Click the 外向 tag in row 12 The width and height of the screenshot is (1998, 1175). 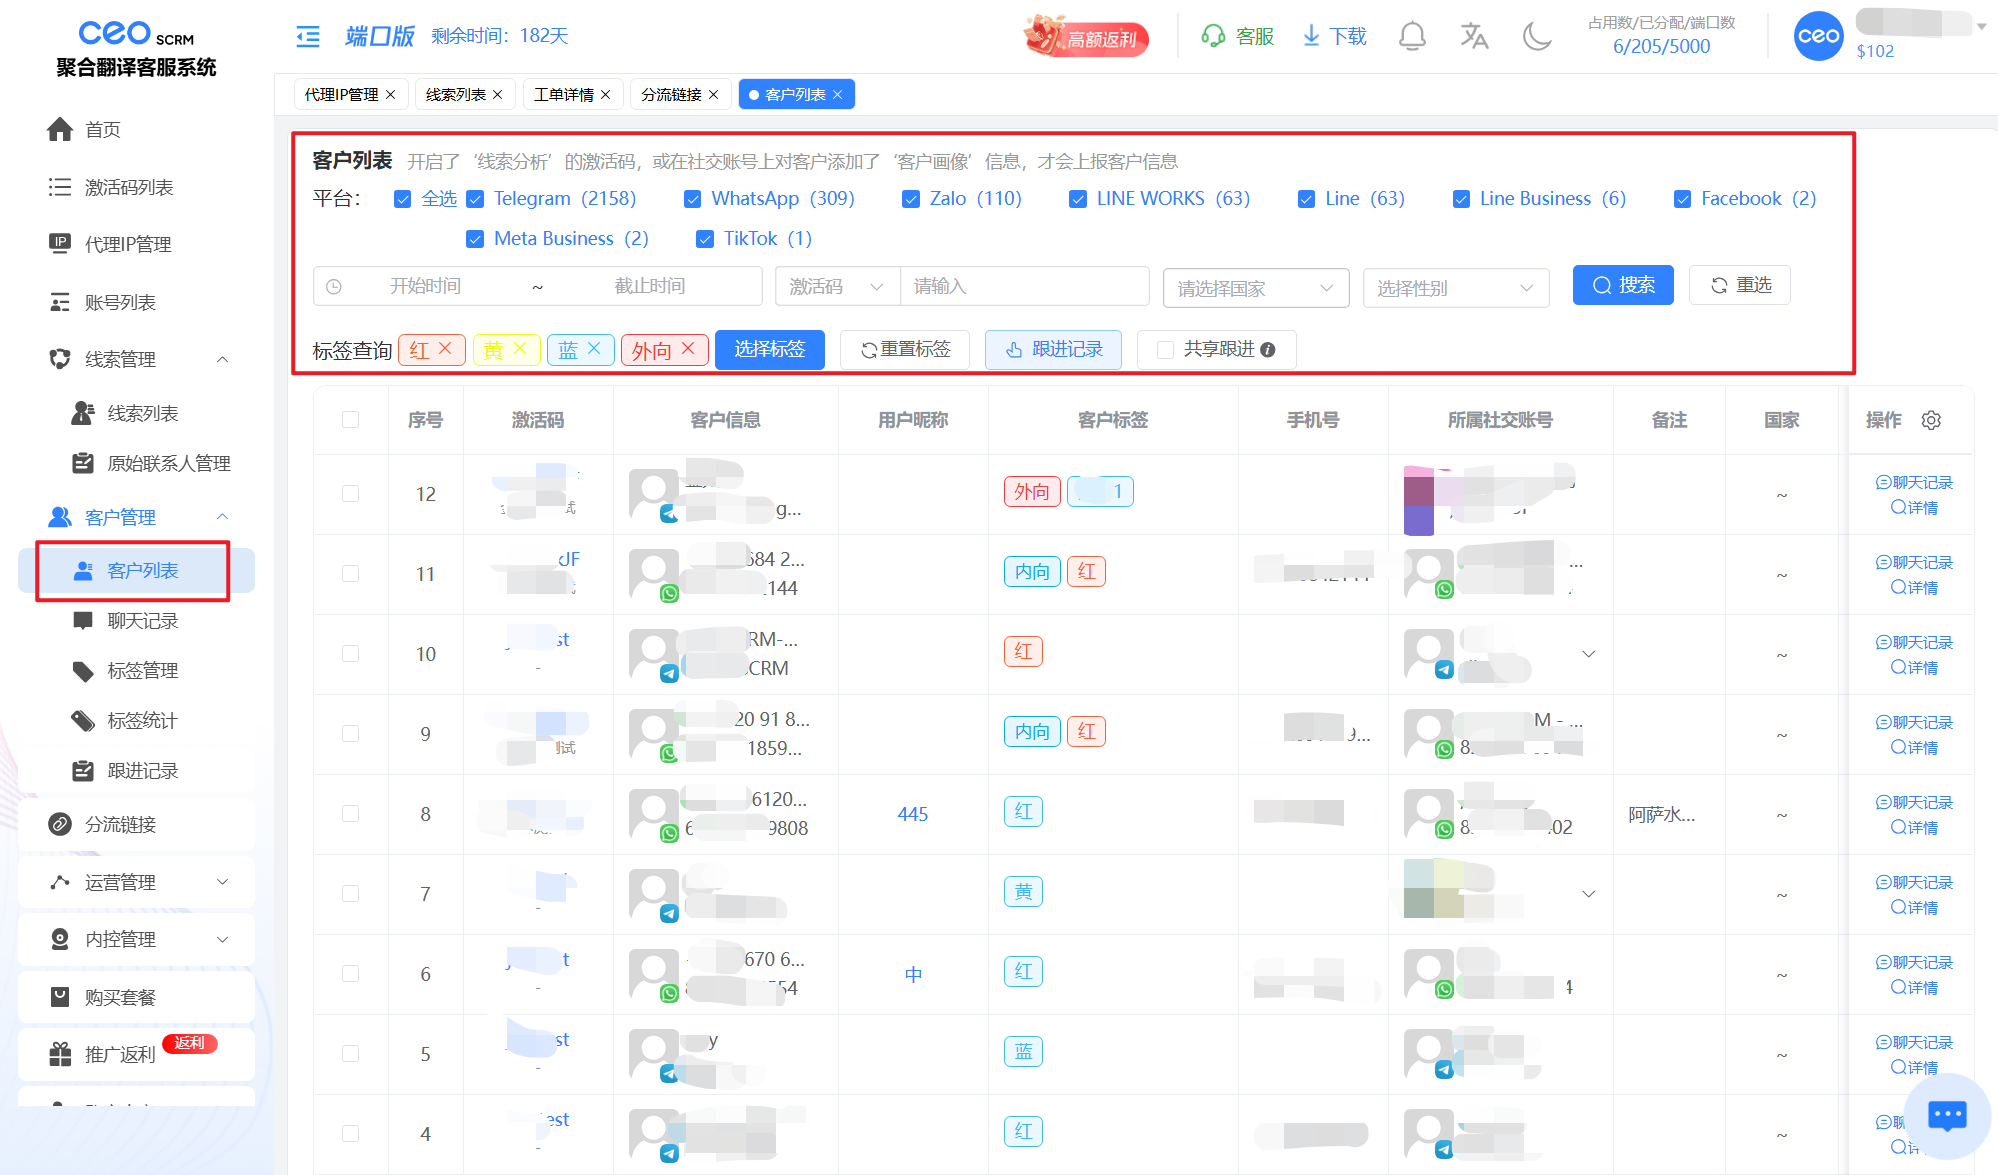point(1031,491)
